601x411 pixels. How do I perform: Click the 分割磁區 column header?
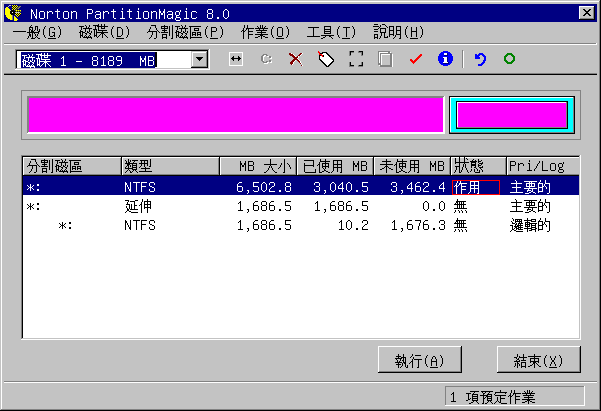click(x=72, y=166)
